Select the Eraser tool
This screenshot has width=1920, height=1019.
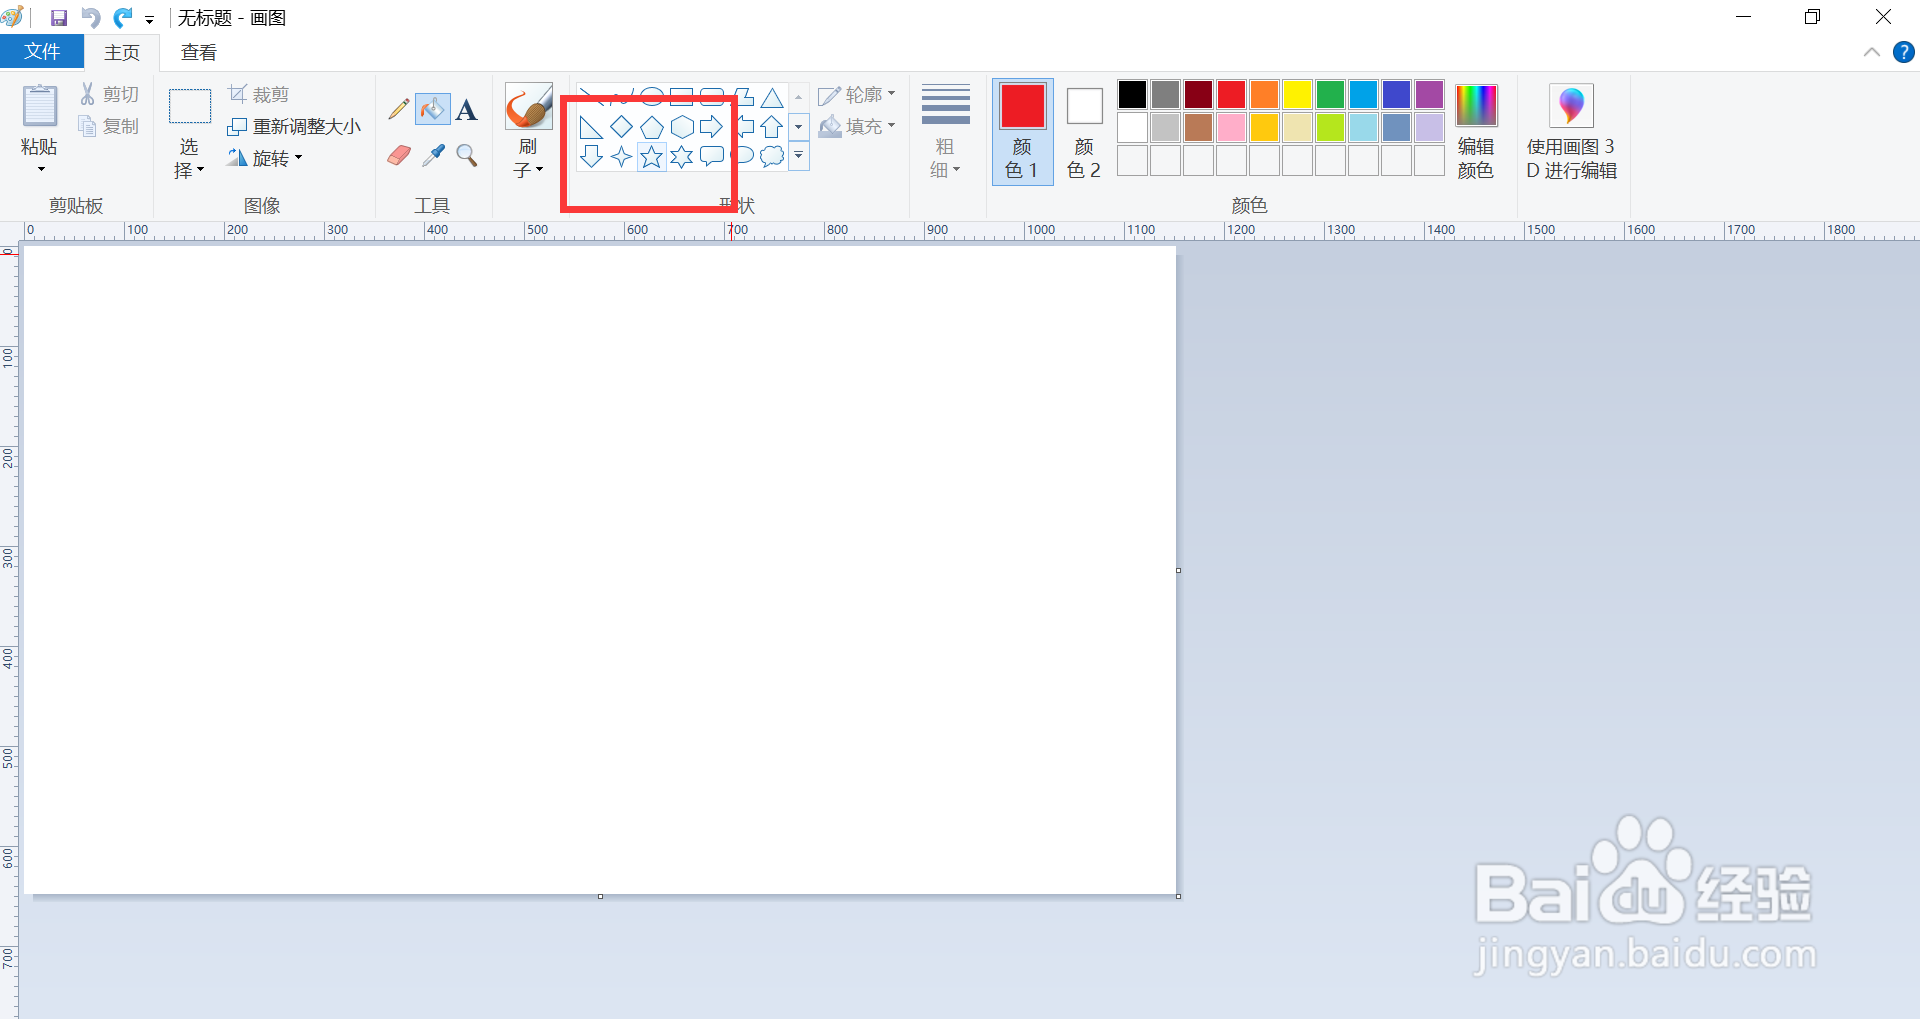click(x=399, y=155)
